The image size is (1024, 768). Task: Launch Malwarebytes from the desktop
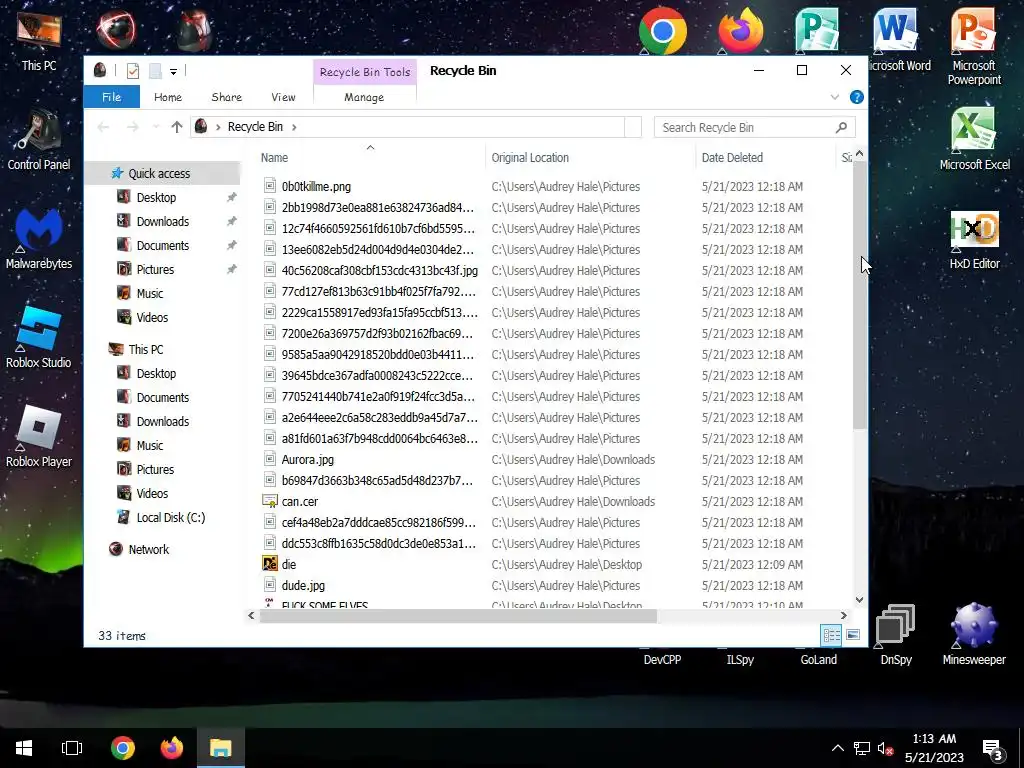point(39,239)
